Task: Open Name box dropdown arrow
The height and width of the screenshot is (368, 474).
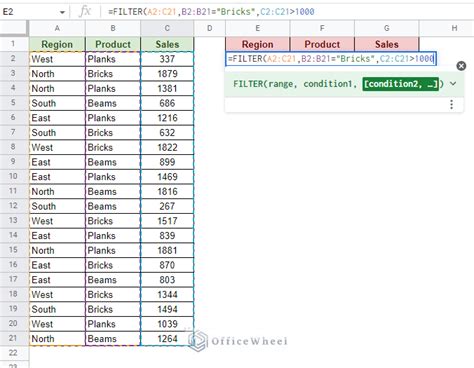Action: pyautogui.click(x=62, y=12)
